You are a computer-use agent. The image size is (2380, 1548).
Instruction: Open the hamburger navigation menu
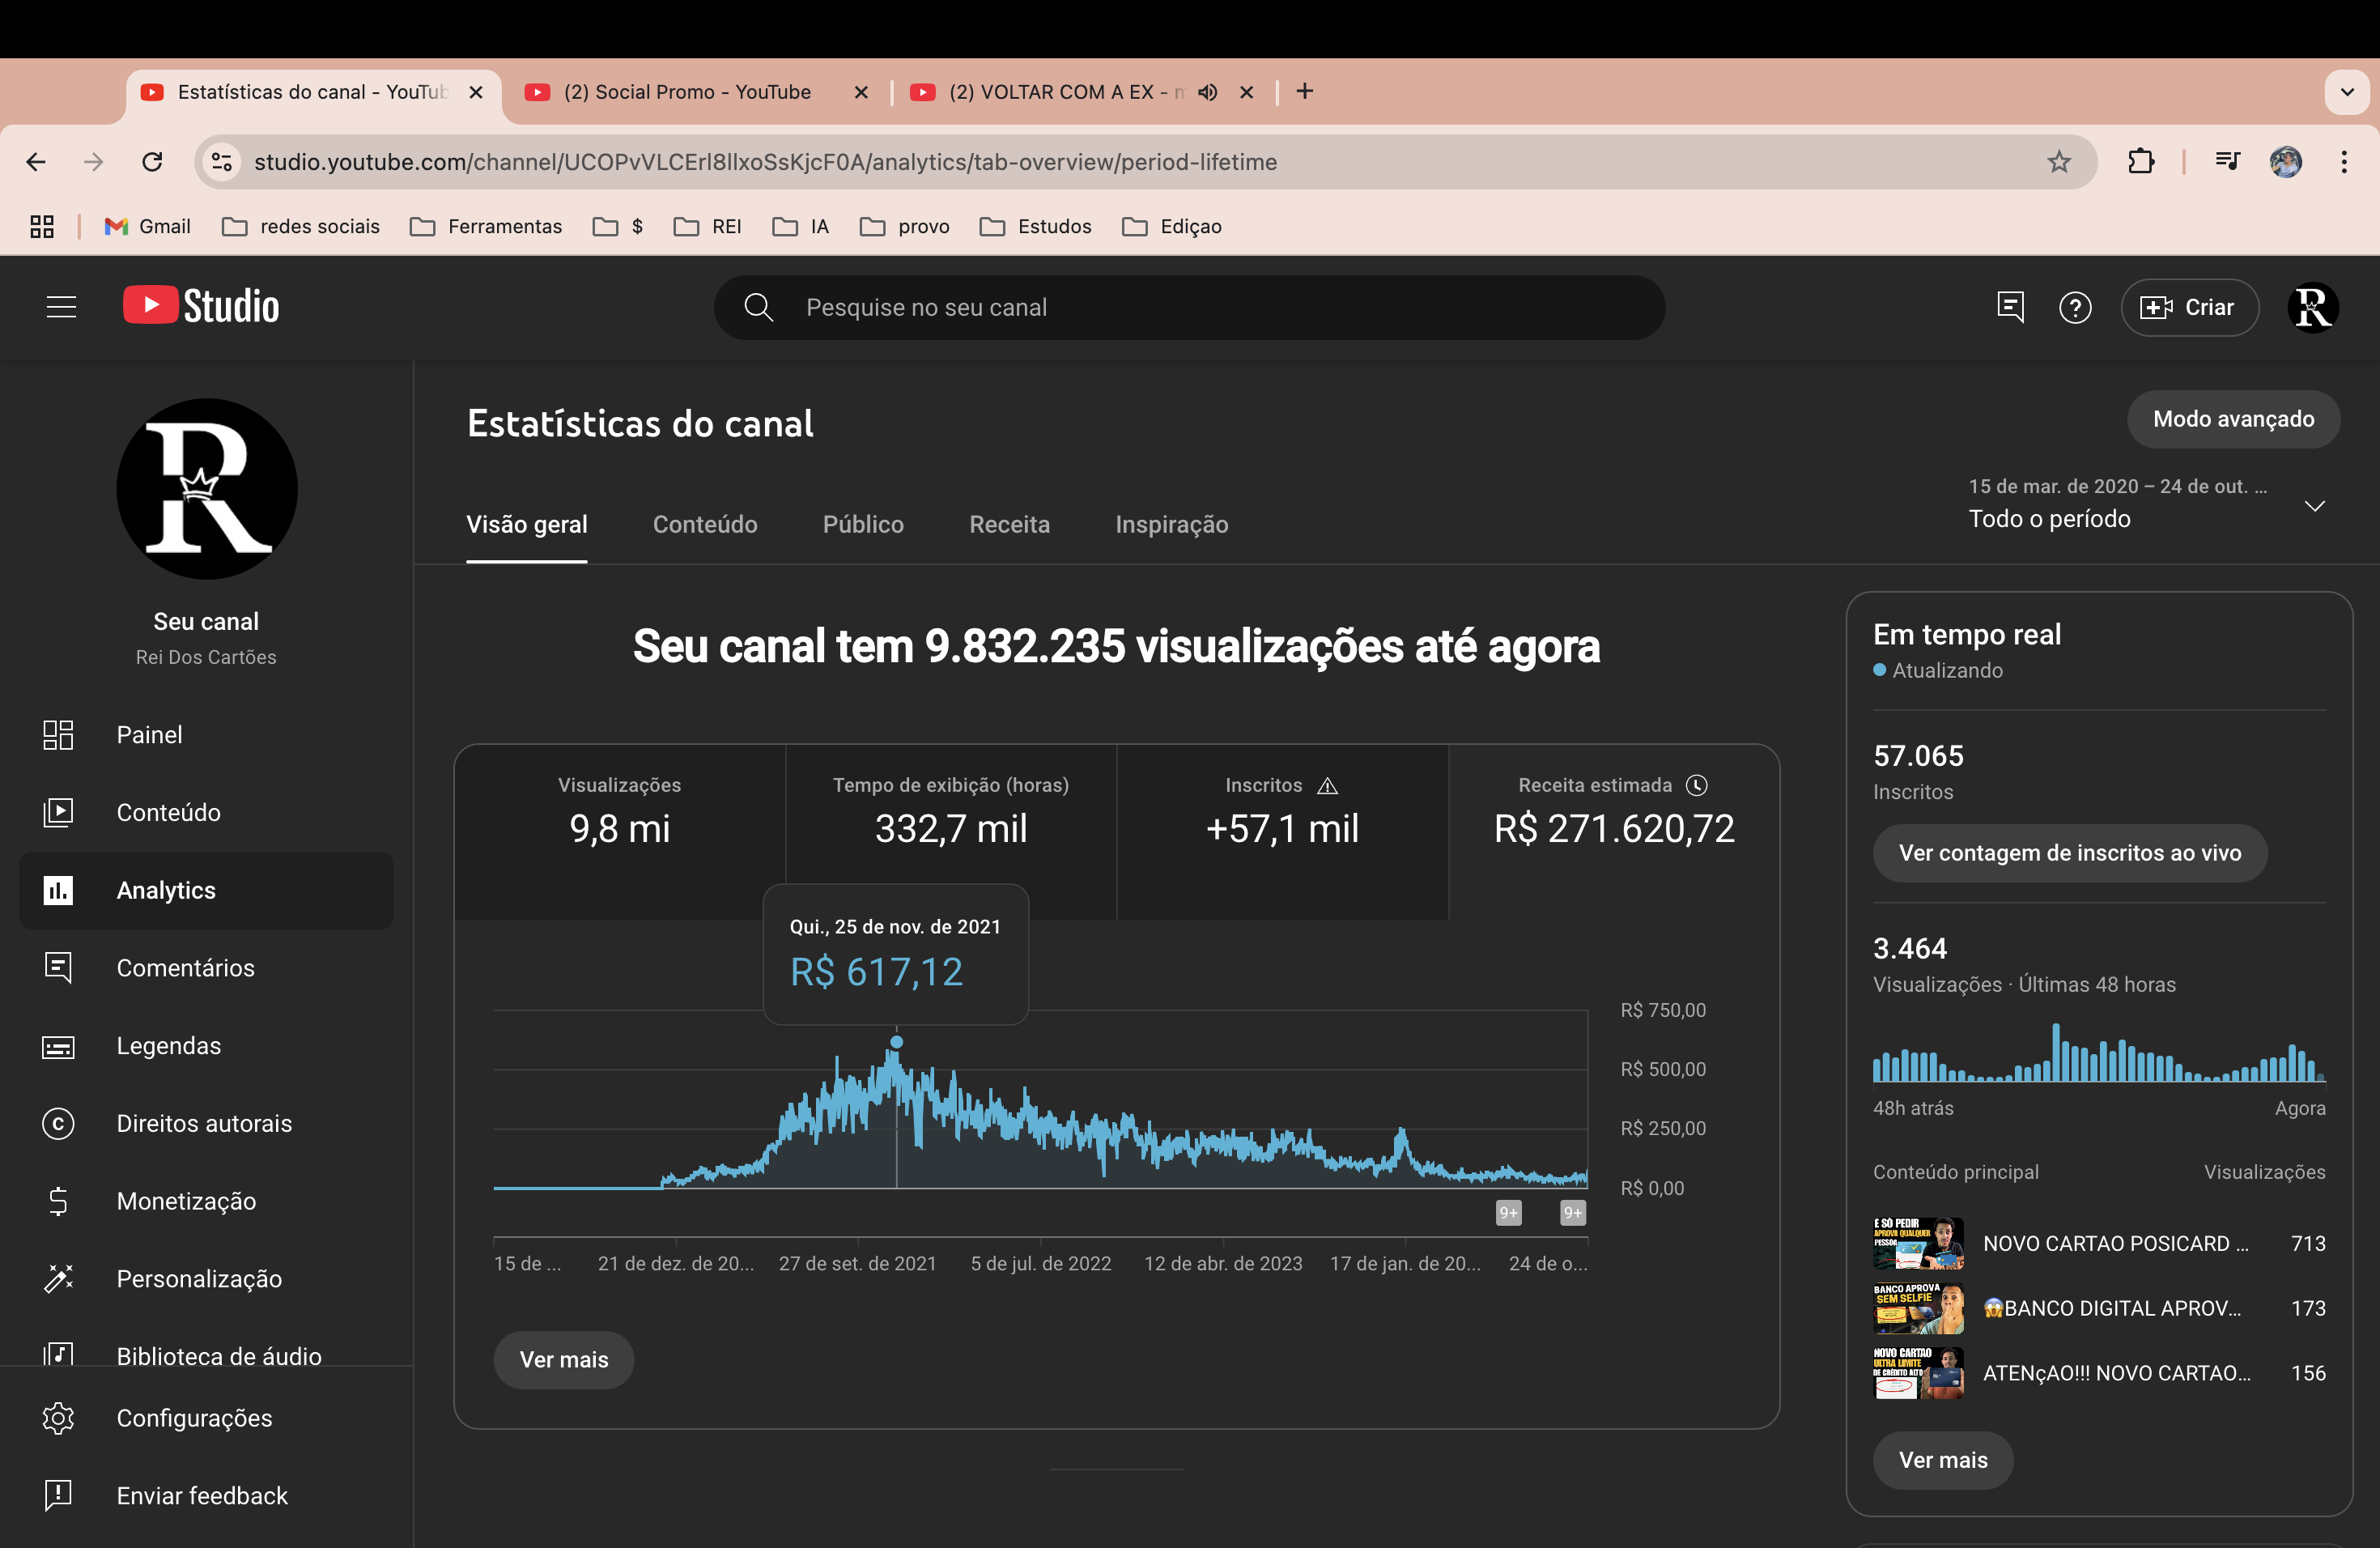(x=61, y=307)
